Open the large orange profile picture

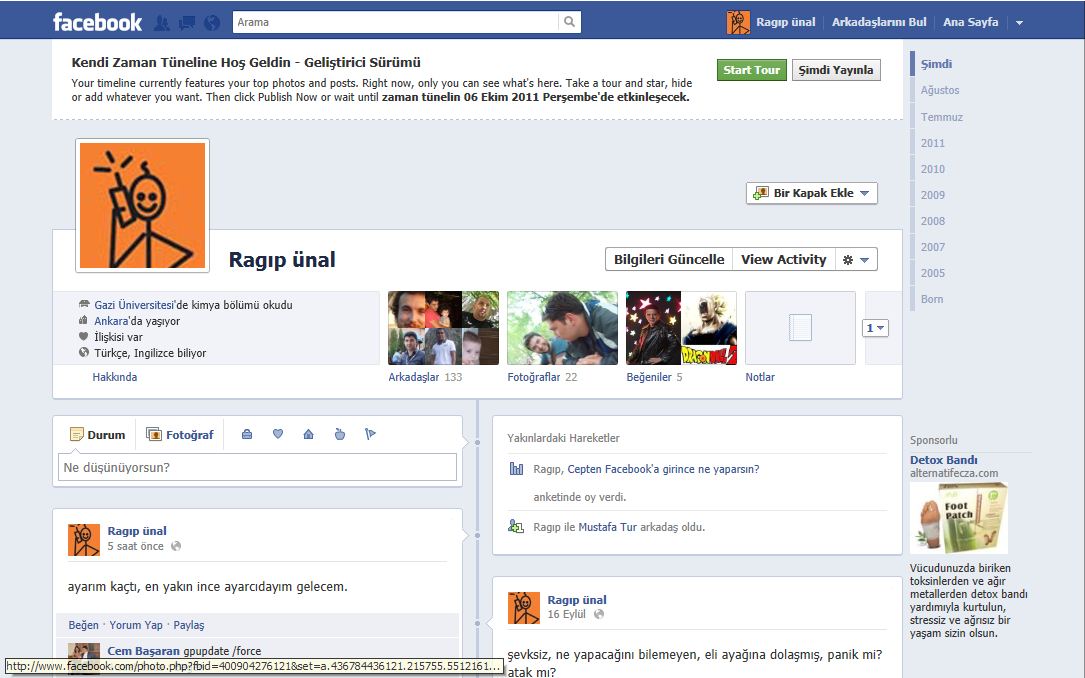[x=143, y=205]
